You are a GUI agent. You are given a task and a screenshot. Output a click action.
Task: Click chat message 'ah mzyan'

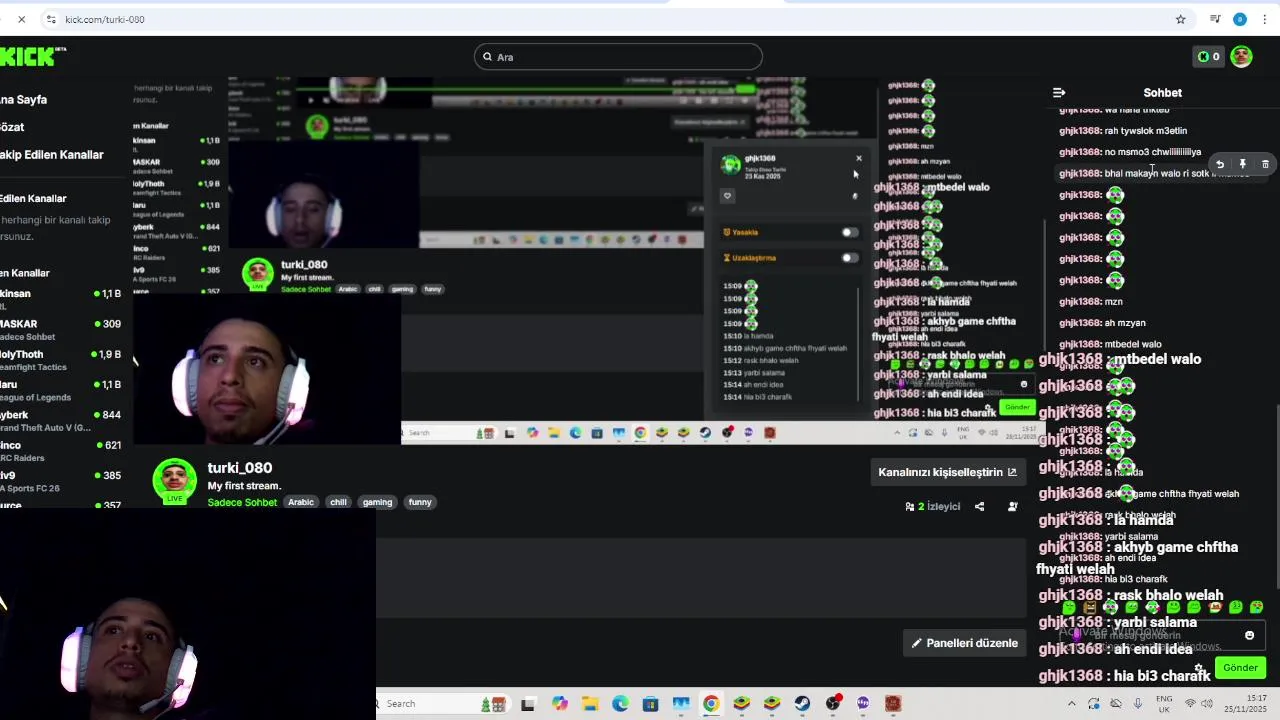coord(1102,323)
